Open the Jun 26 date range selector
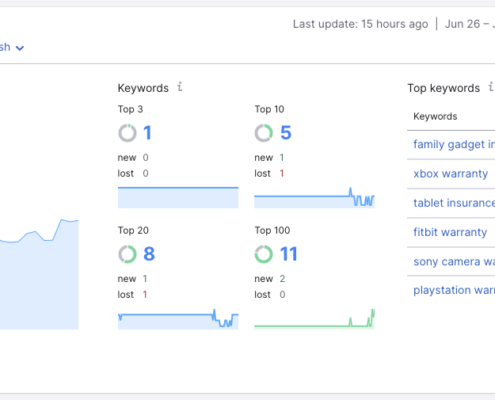The height and width of the screenshot is (400, 495). pos(470,24)
